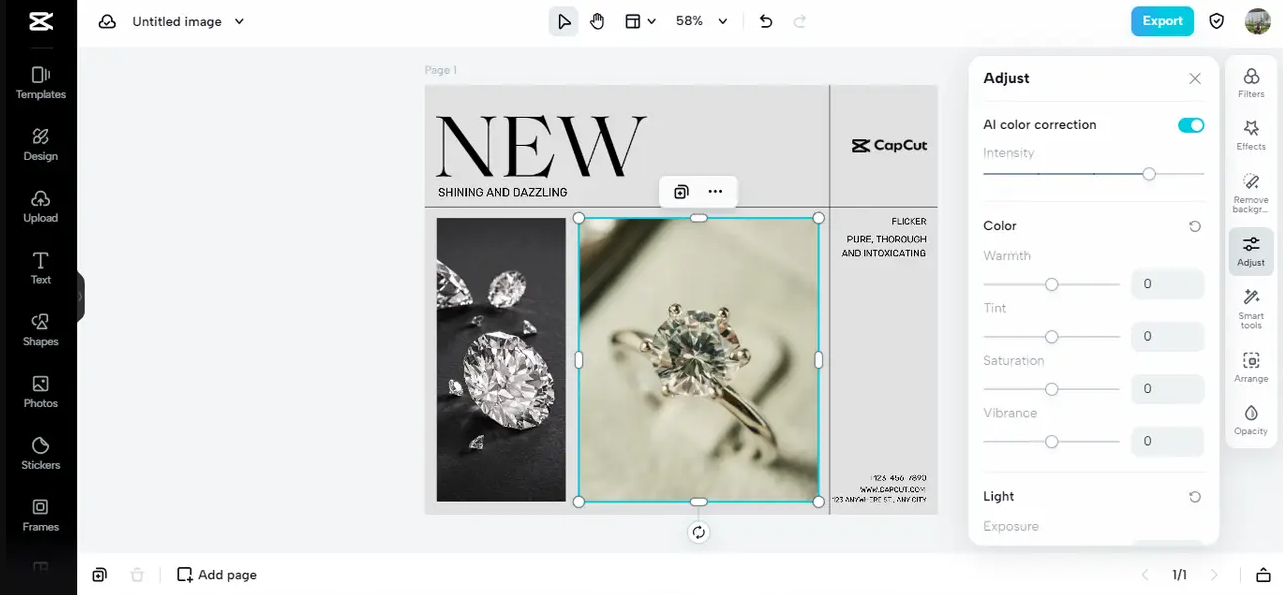The width and height of the screenshot is (1283, 595).
Task: Open the Text panel
Action: click(40, 268)
